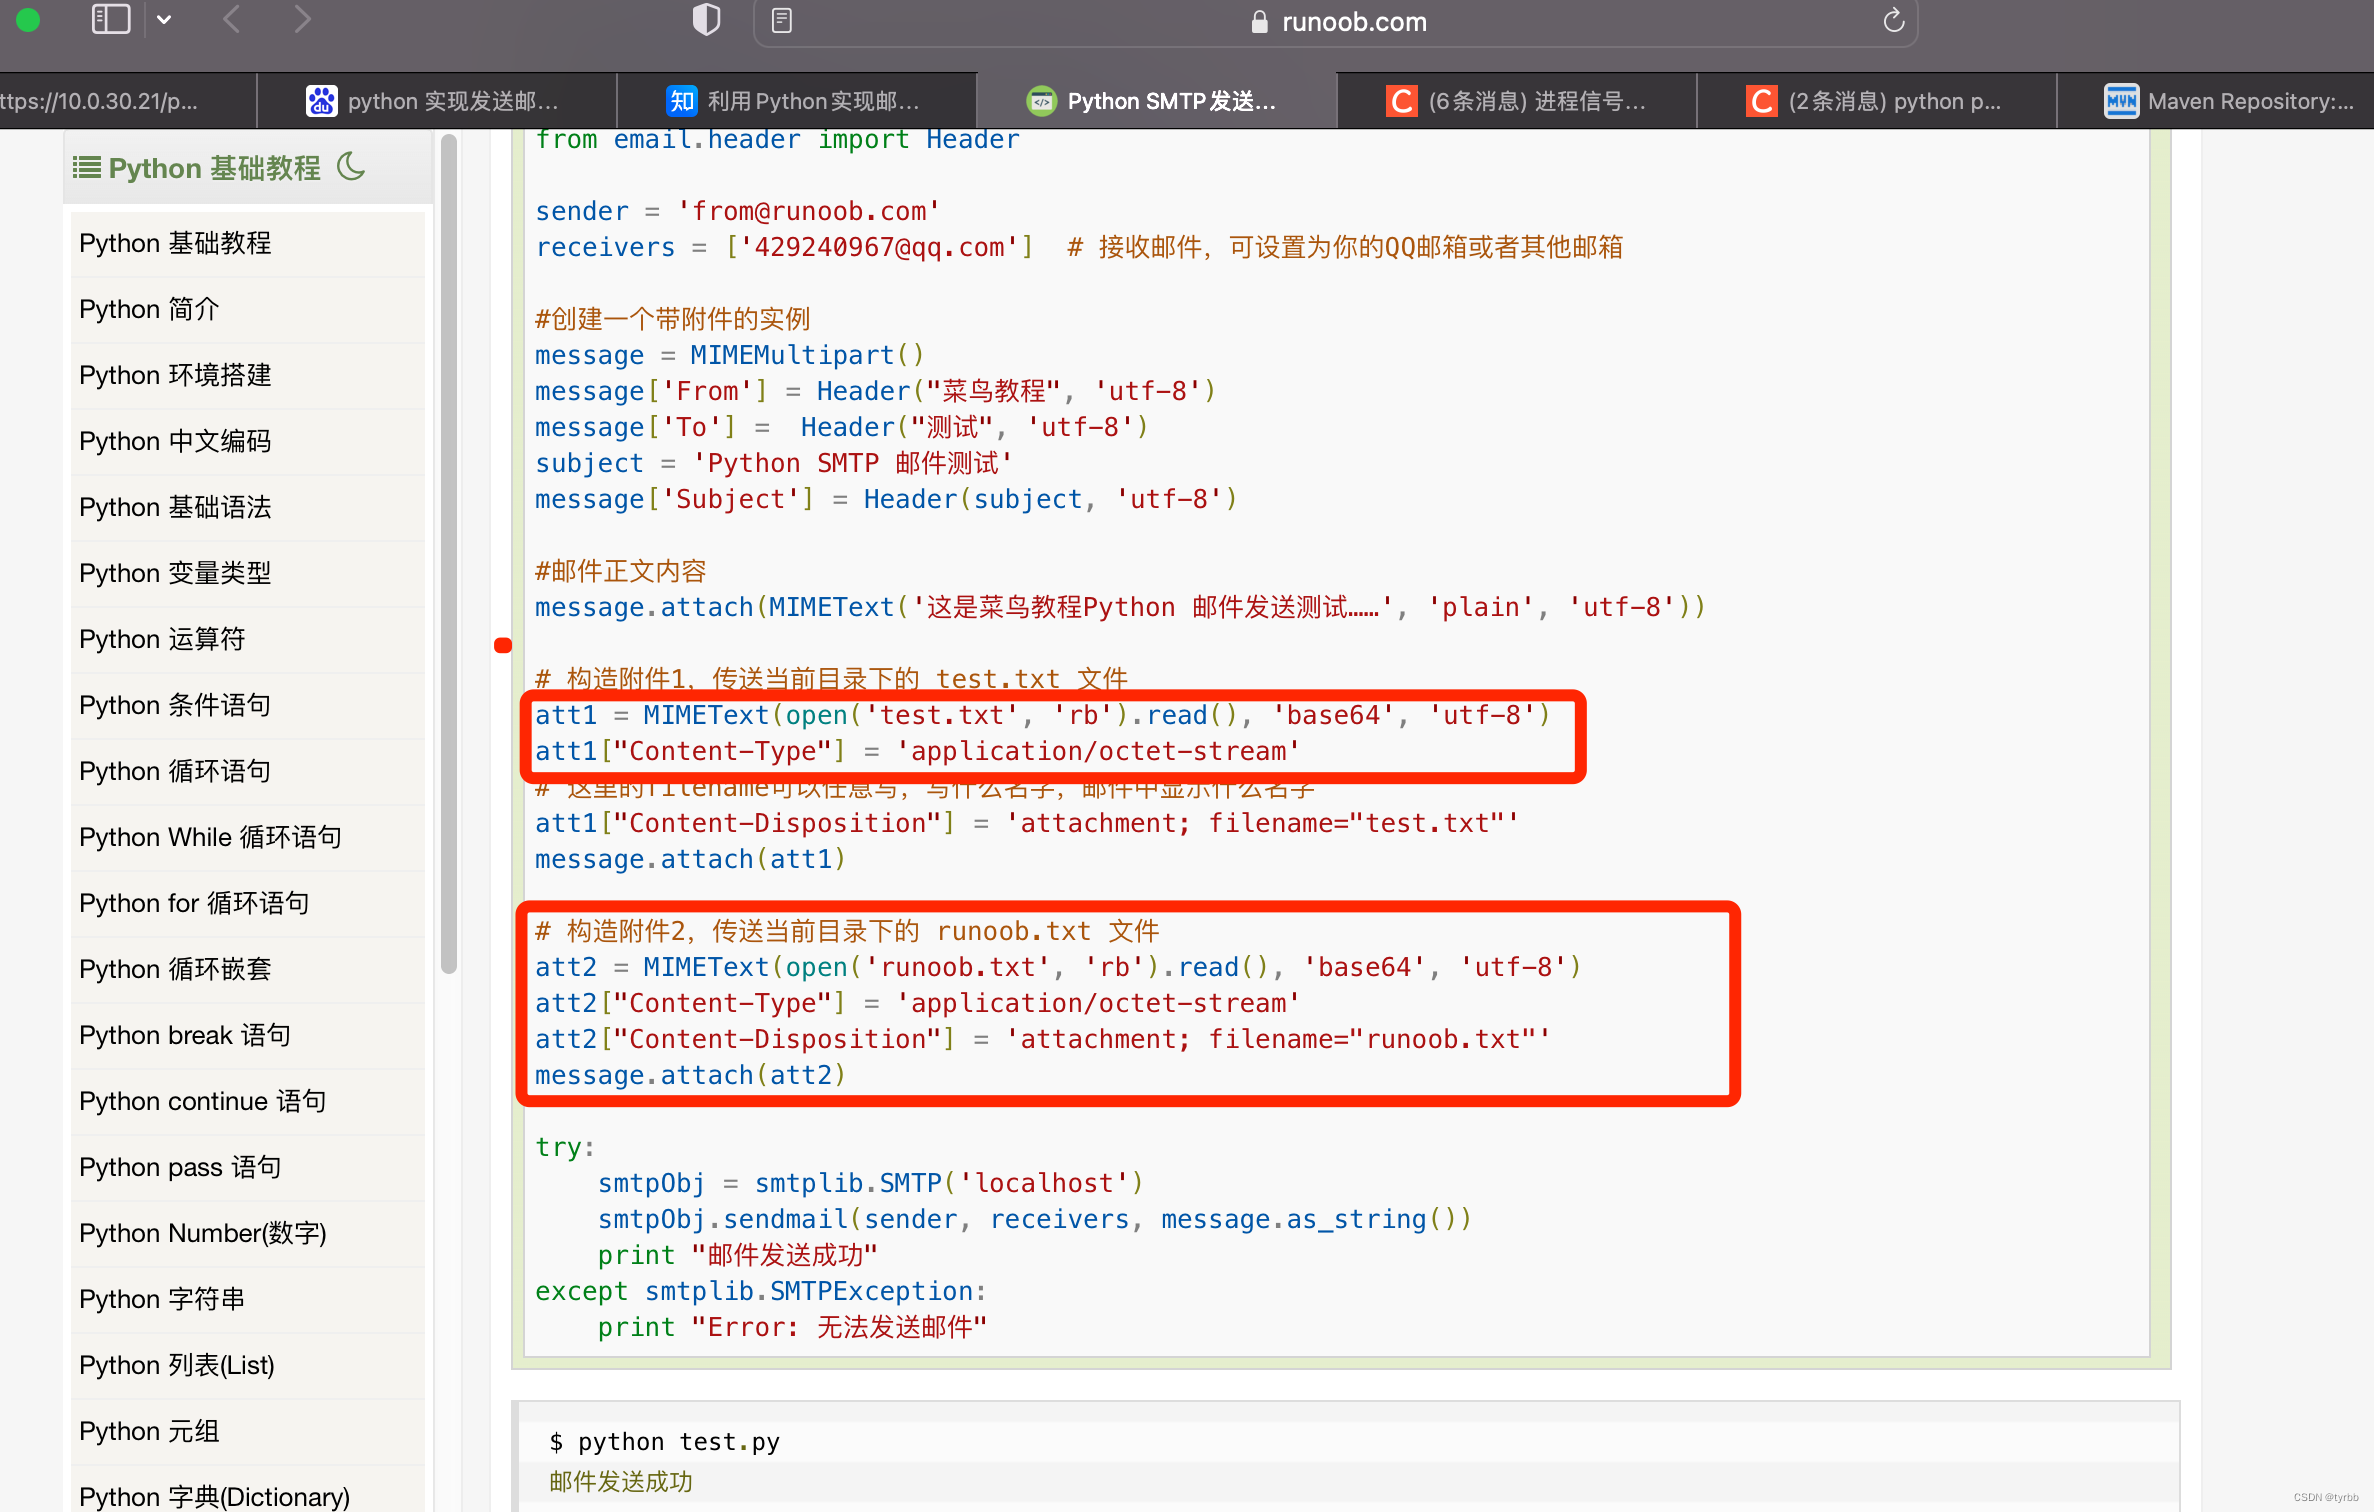Viewport: 2374px width, 1512px height.
Task: Click the "sender = 'from@runoob.com'" code line
Action: [737, 211]
